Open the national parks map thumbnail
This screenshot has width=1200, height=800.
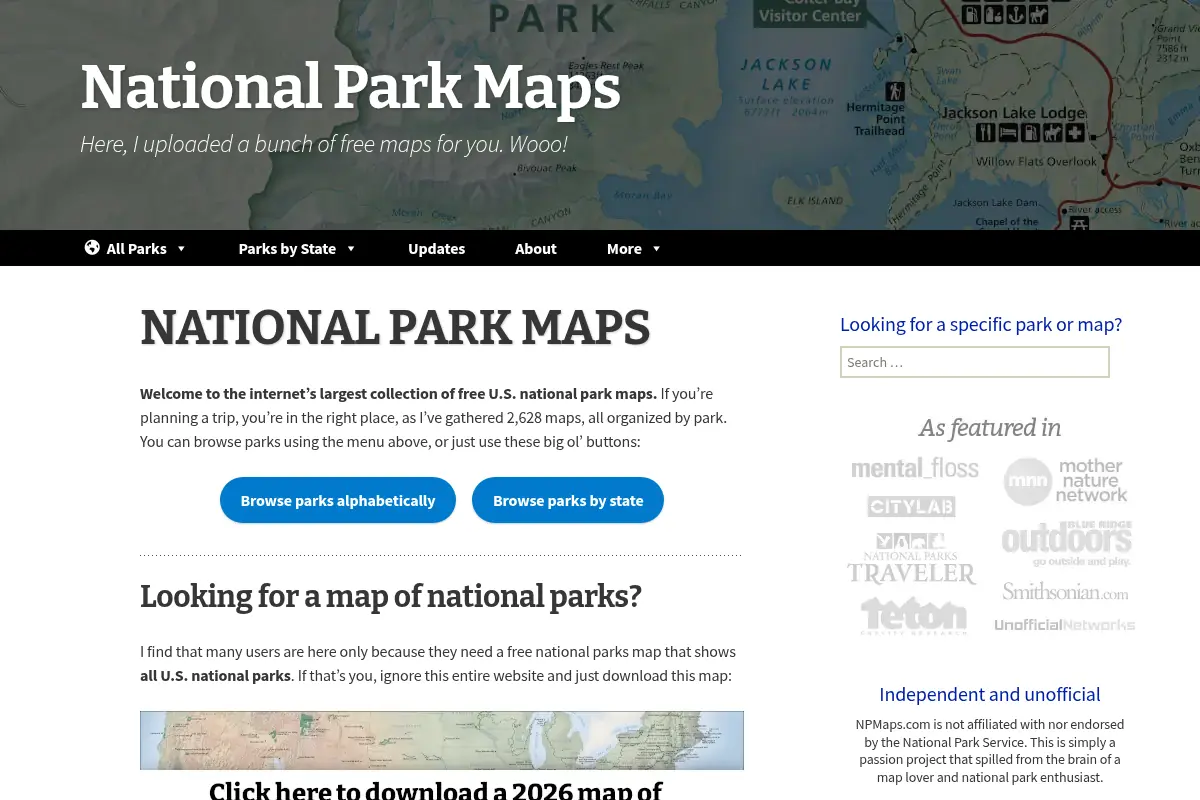click(442, 740)
